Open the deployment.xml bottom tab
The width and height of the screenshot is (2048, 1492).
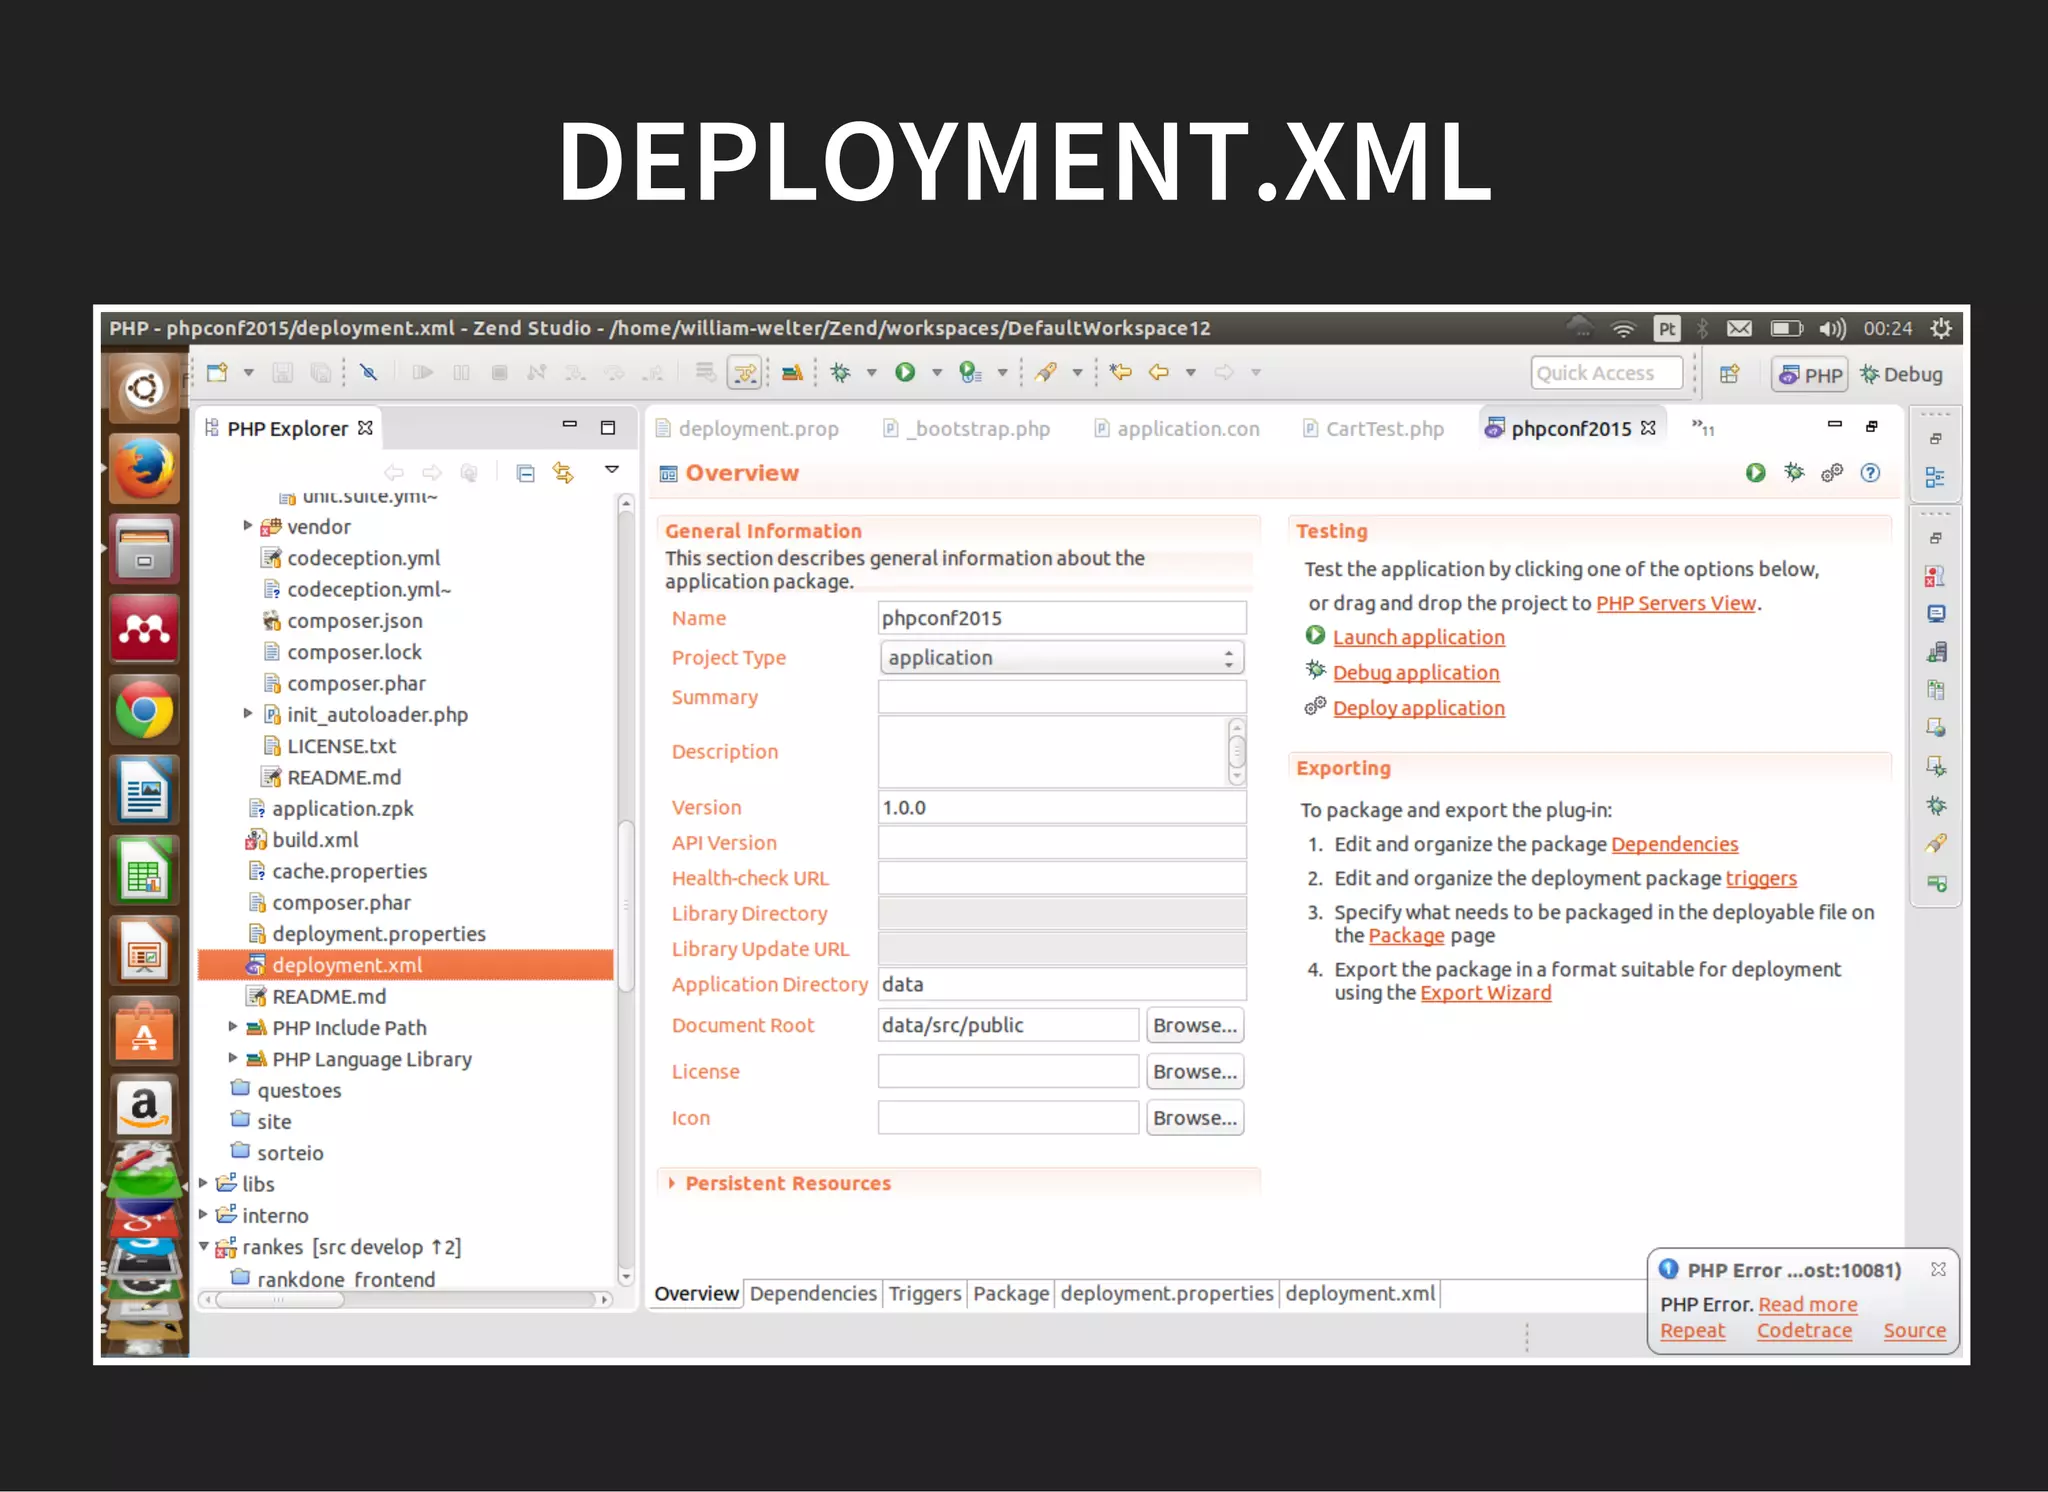[x=1360, y=1293]
